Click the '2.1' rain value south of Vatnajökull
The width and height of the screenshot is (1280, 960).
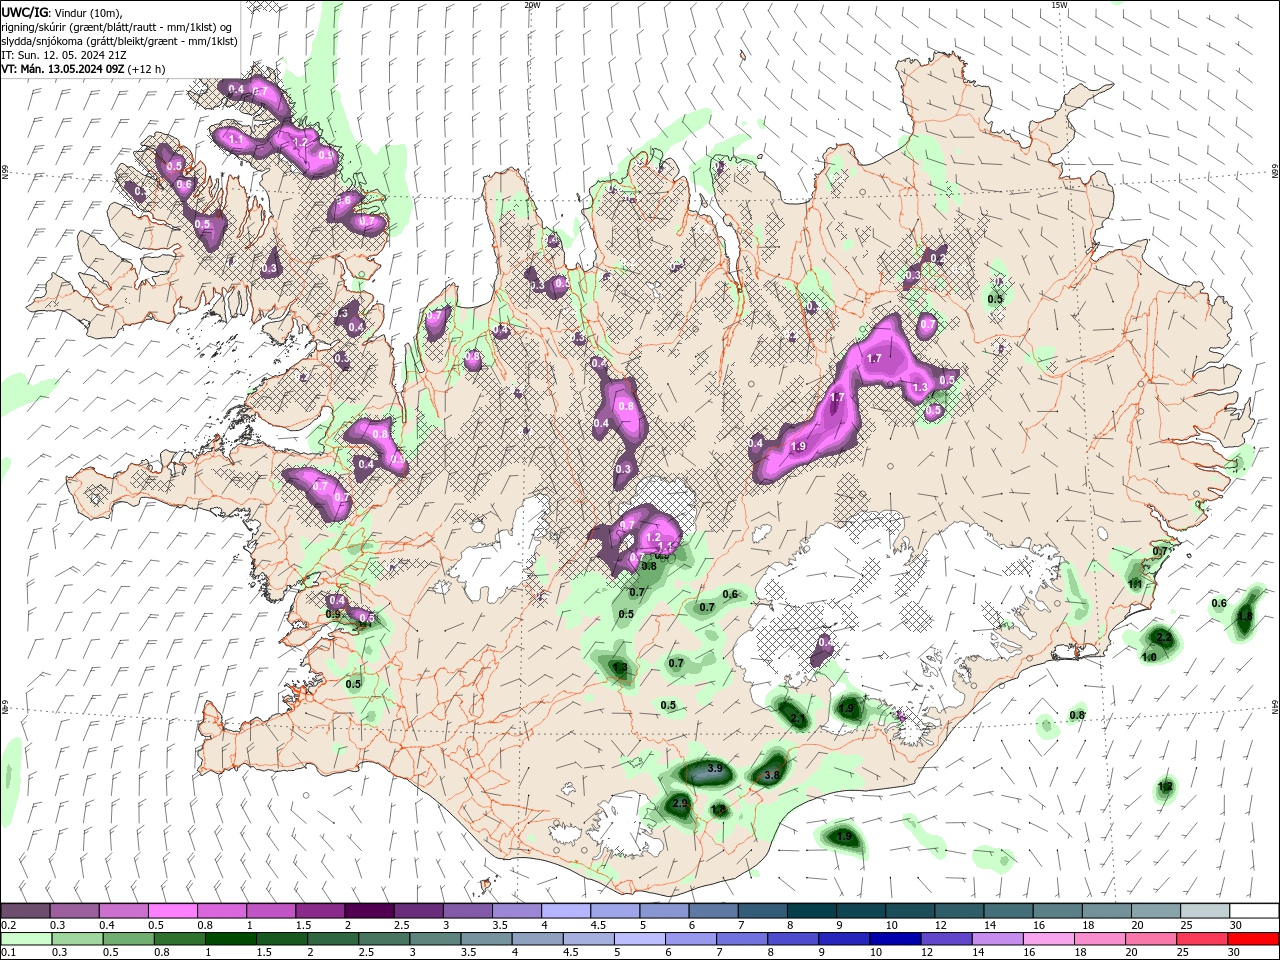point(797,718)
